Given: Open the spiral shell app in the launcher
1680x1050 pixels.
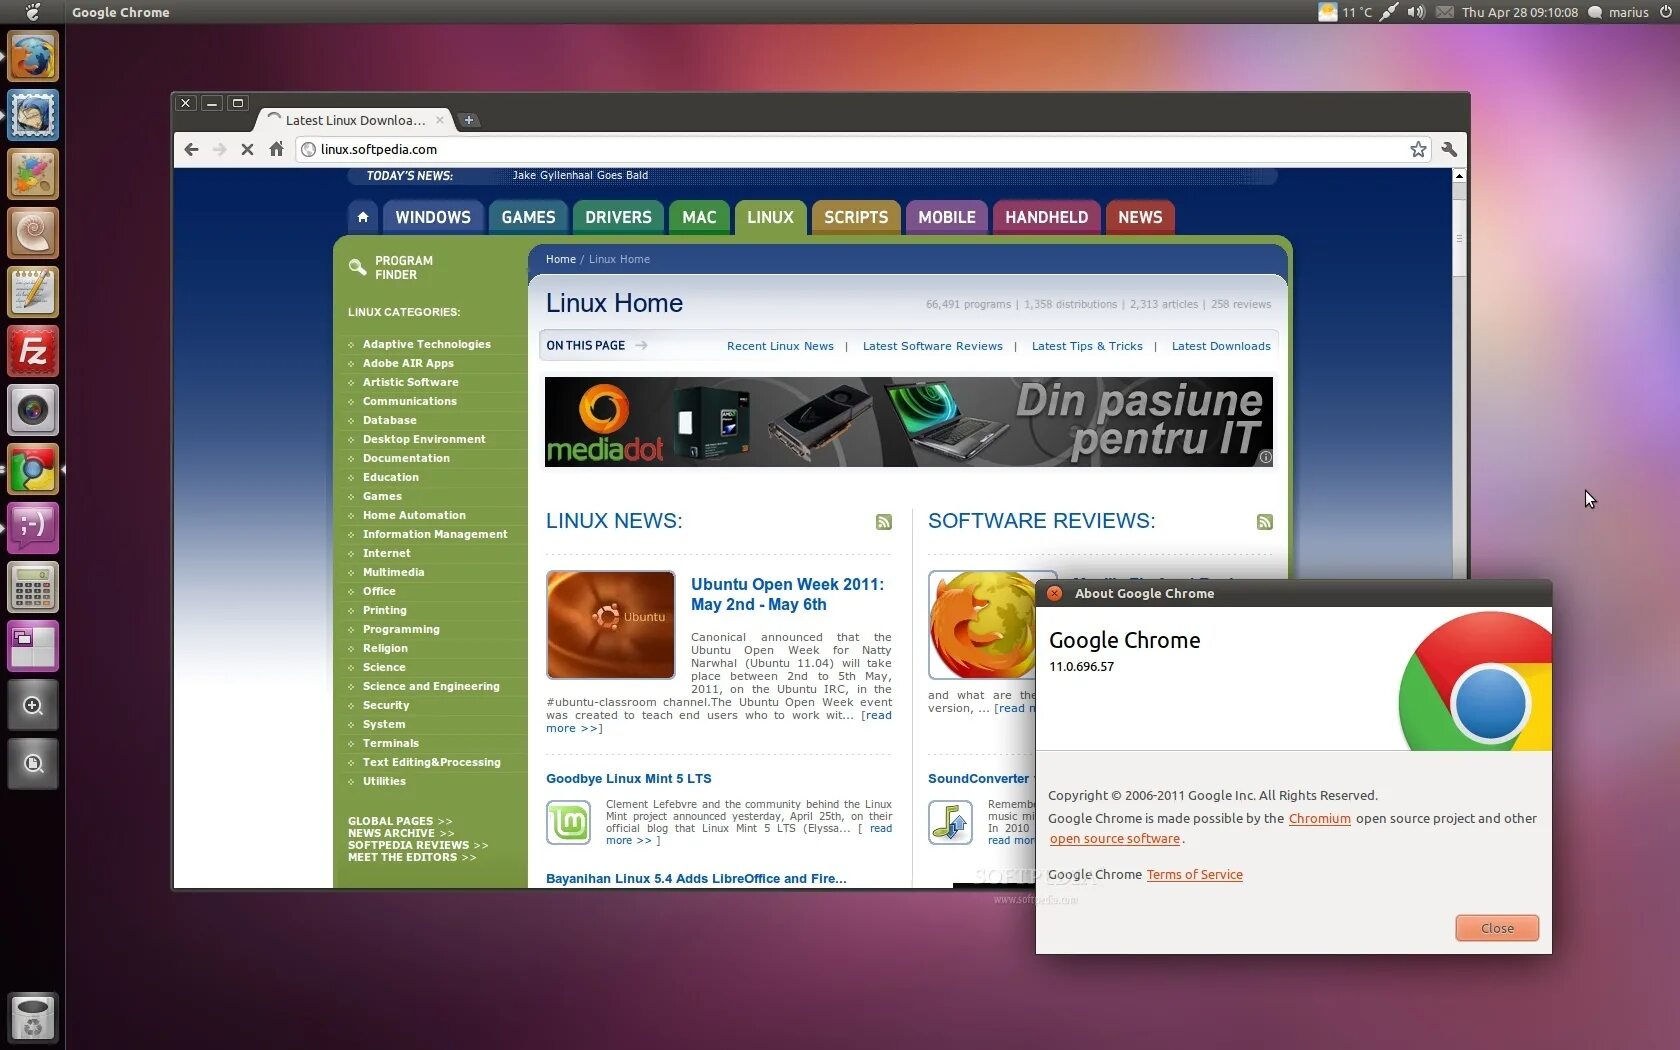Looking at the screenshot, I should coord(33,233).
